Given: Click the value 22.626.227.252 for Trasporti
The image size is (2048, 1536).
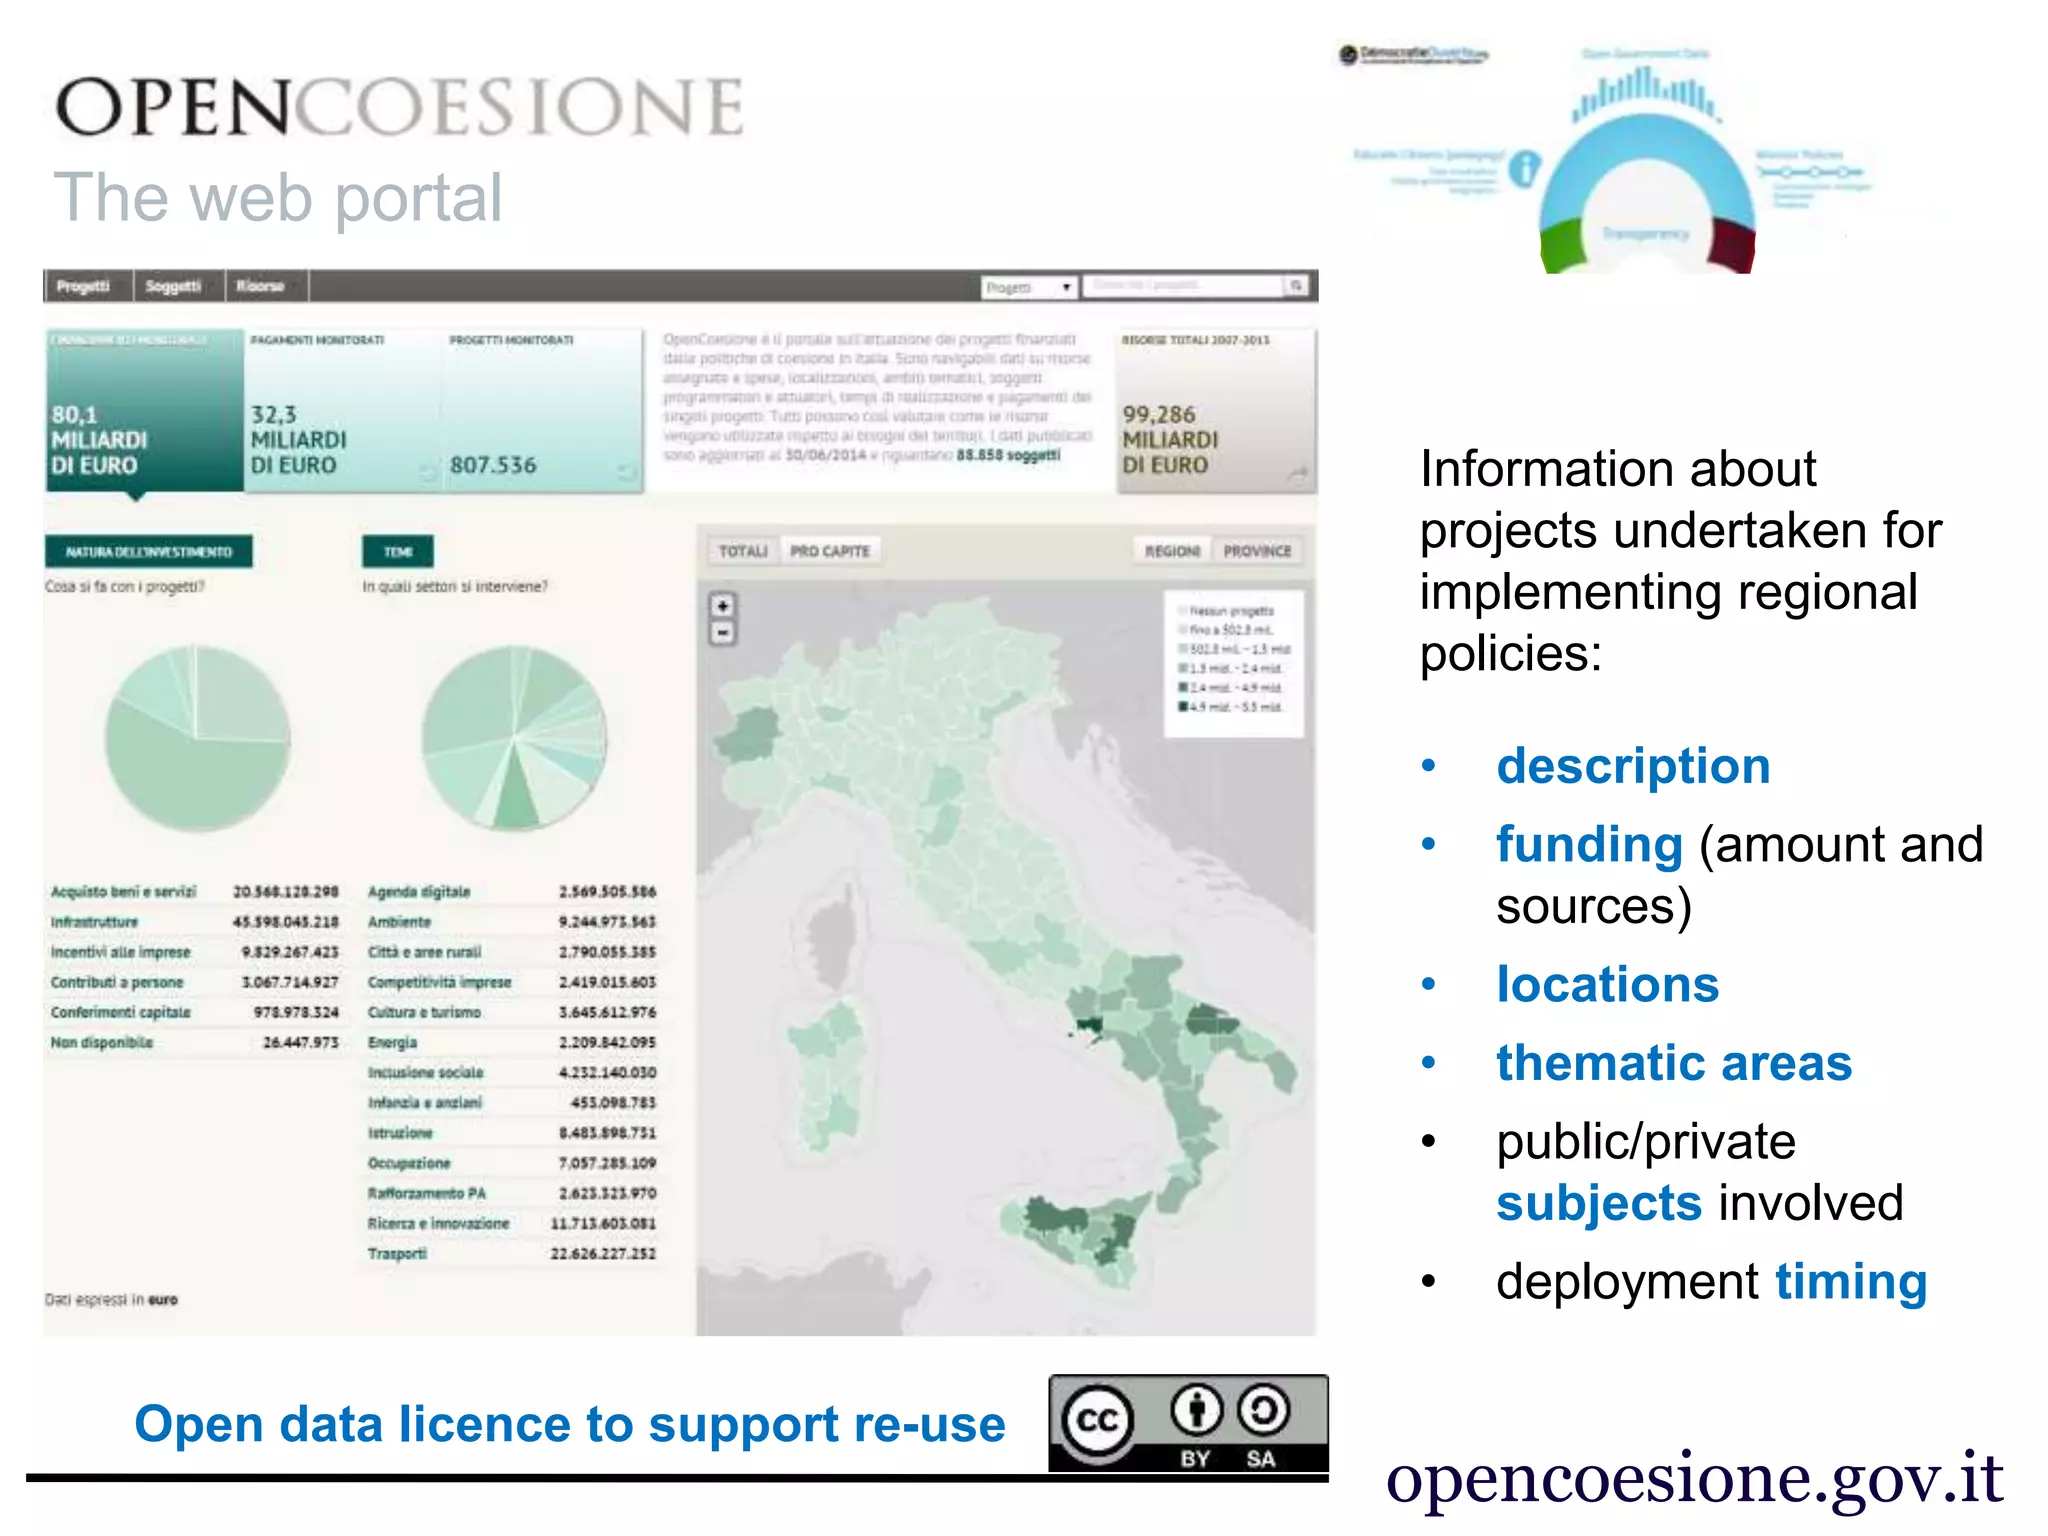Looking at the screenshot, I should click(603, 1253).
